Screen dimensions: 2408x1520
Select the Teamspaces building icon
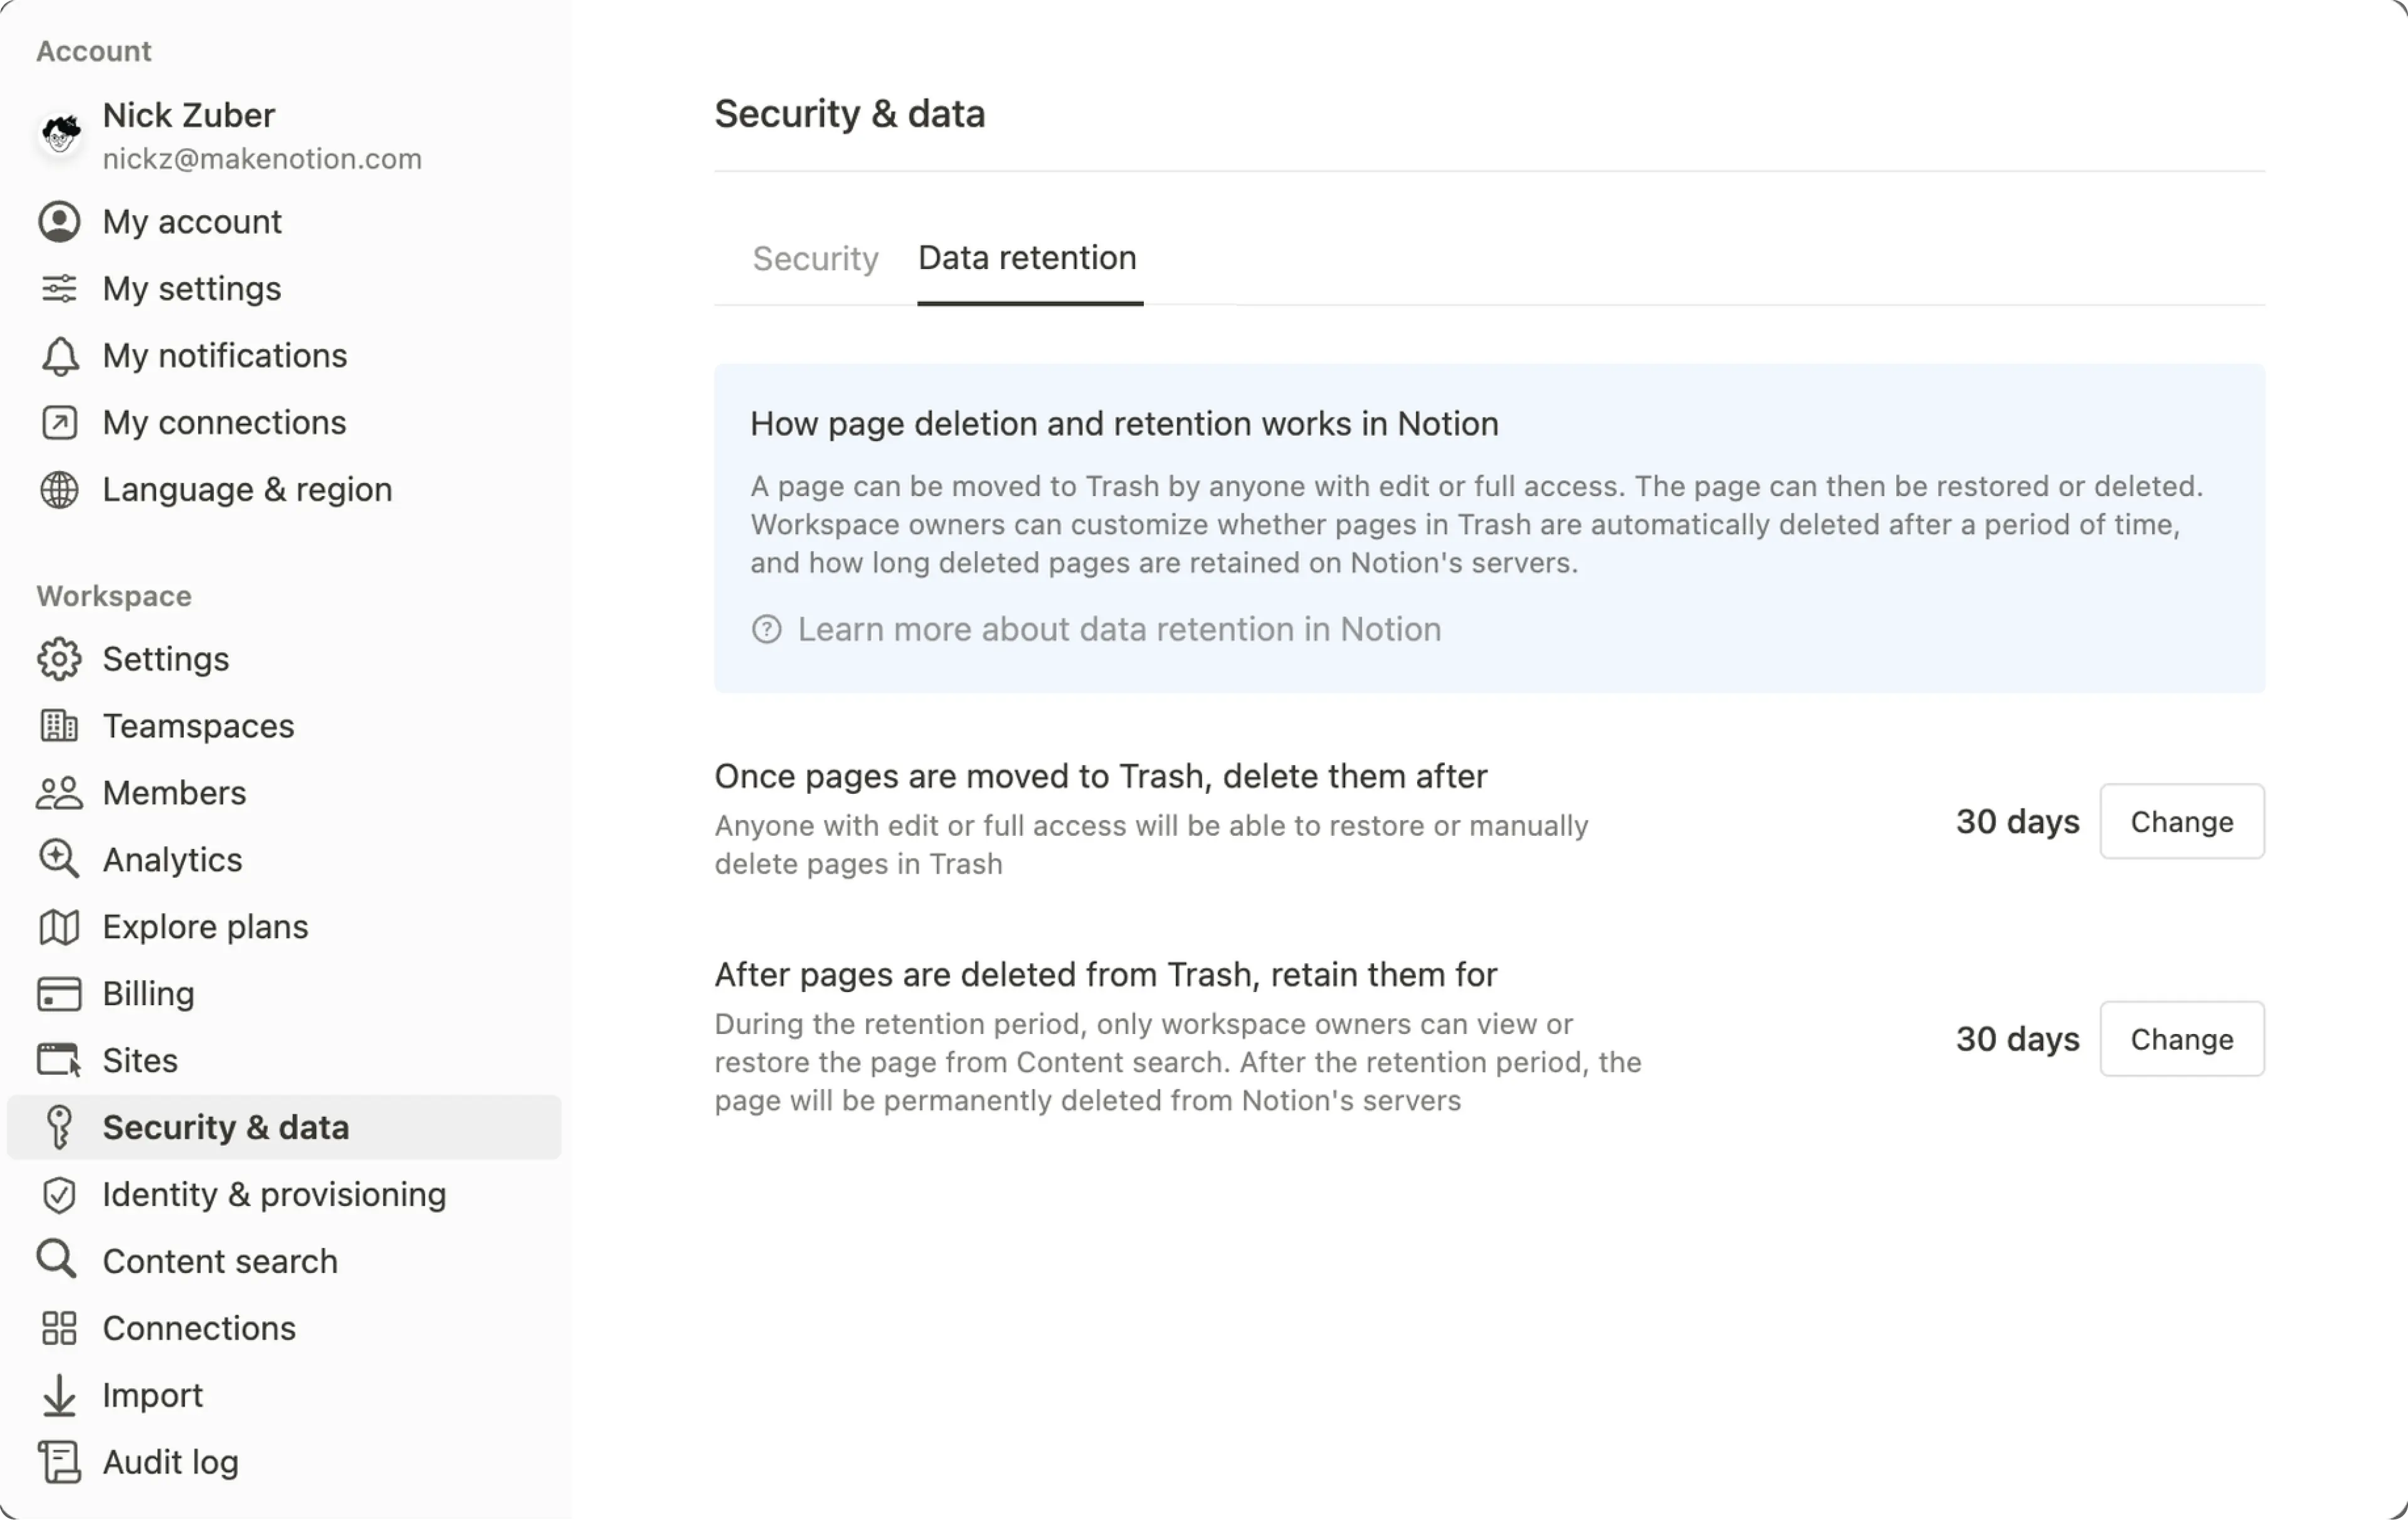click(x=59, y=726)
